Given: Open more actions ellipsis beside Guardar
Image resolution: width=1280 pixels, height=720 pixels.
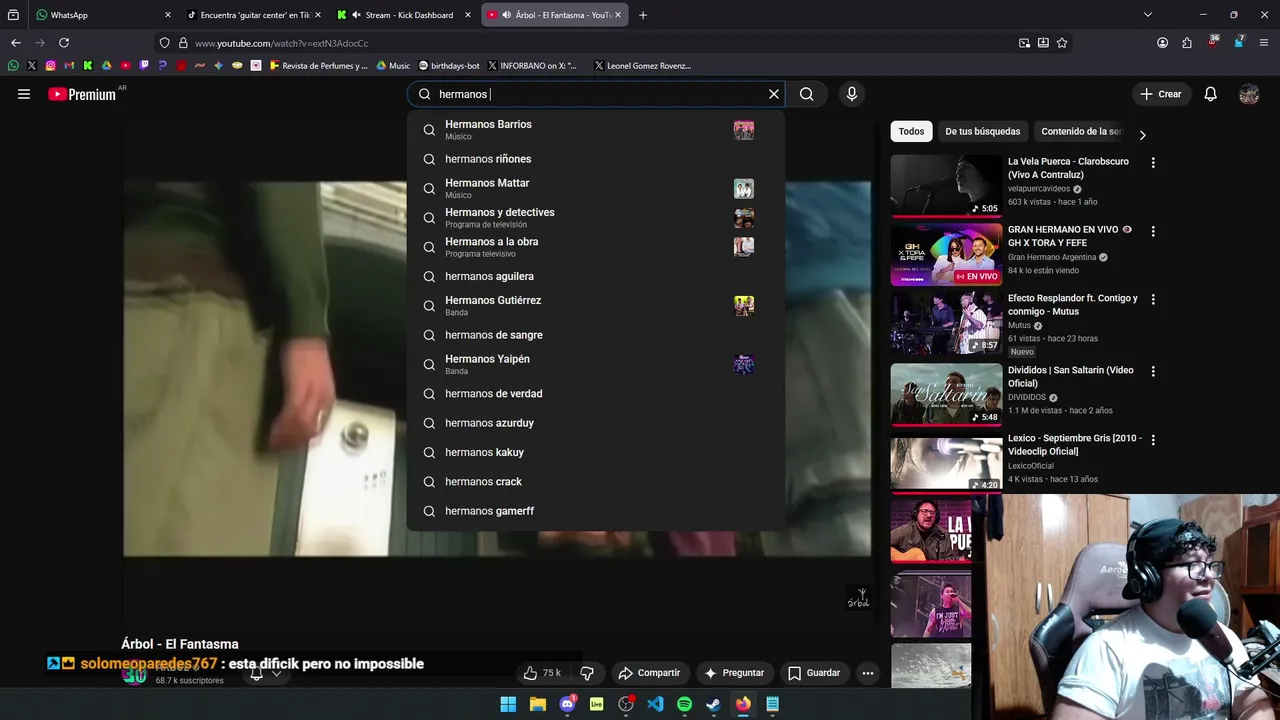Looking at the screenshot, I should 868,673.
